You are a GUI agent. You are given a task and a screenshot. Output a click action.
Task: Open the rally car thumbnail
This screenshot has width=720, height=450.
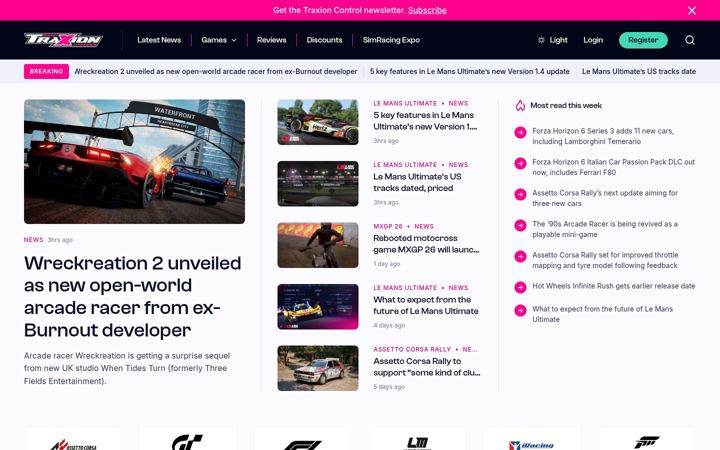[318, 368]
